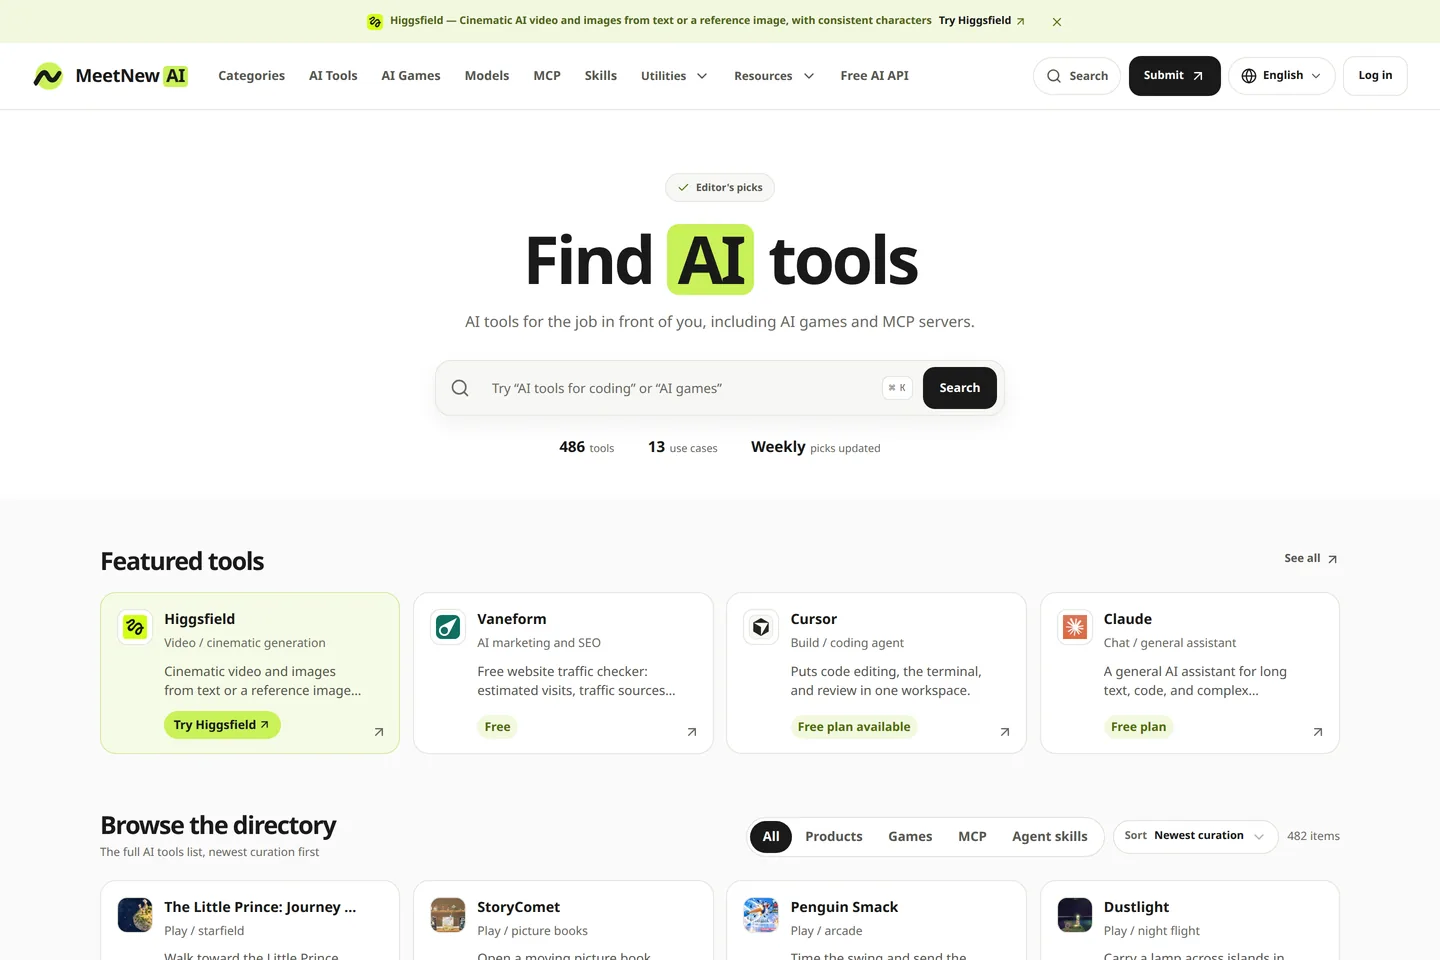
Task: Click the Free tag on Vaneform card
Action: click(x=498, y=727)
